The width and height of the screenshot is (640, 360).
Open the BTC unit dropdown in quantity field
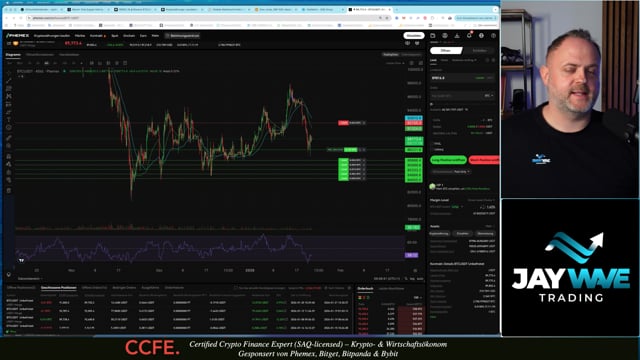tap(489, 96)
